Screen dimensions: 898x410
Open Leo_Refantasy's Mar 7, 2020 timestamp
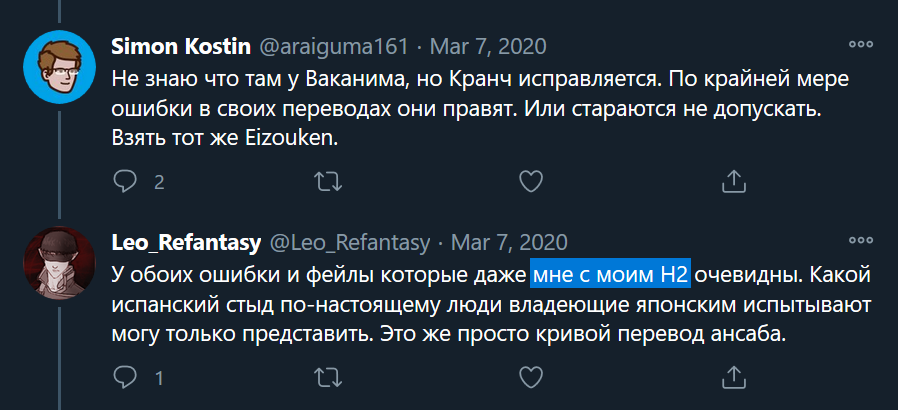click(x=509, y=243)
